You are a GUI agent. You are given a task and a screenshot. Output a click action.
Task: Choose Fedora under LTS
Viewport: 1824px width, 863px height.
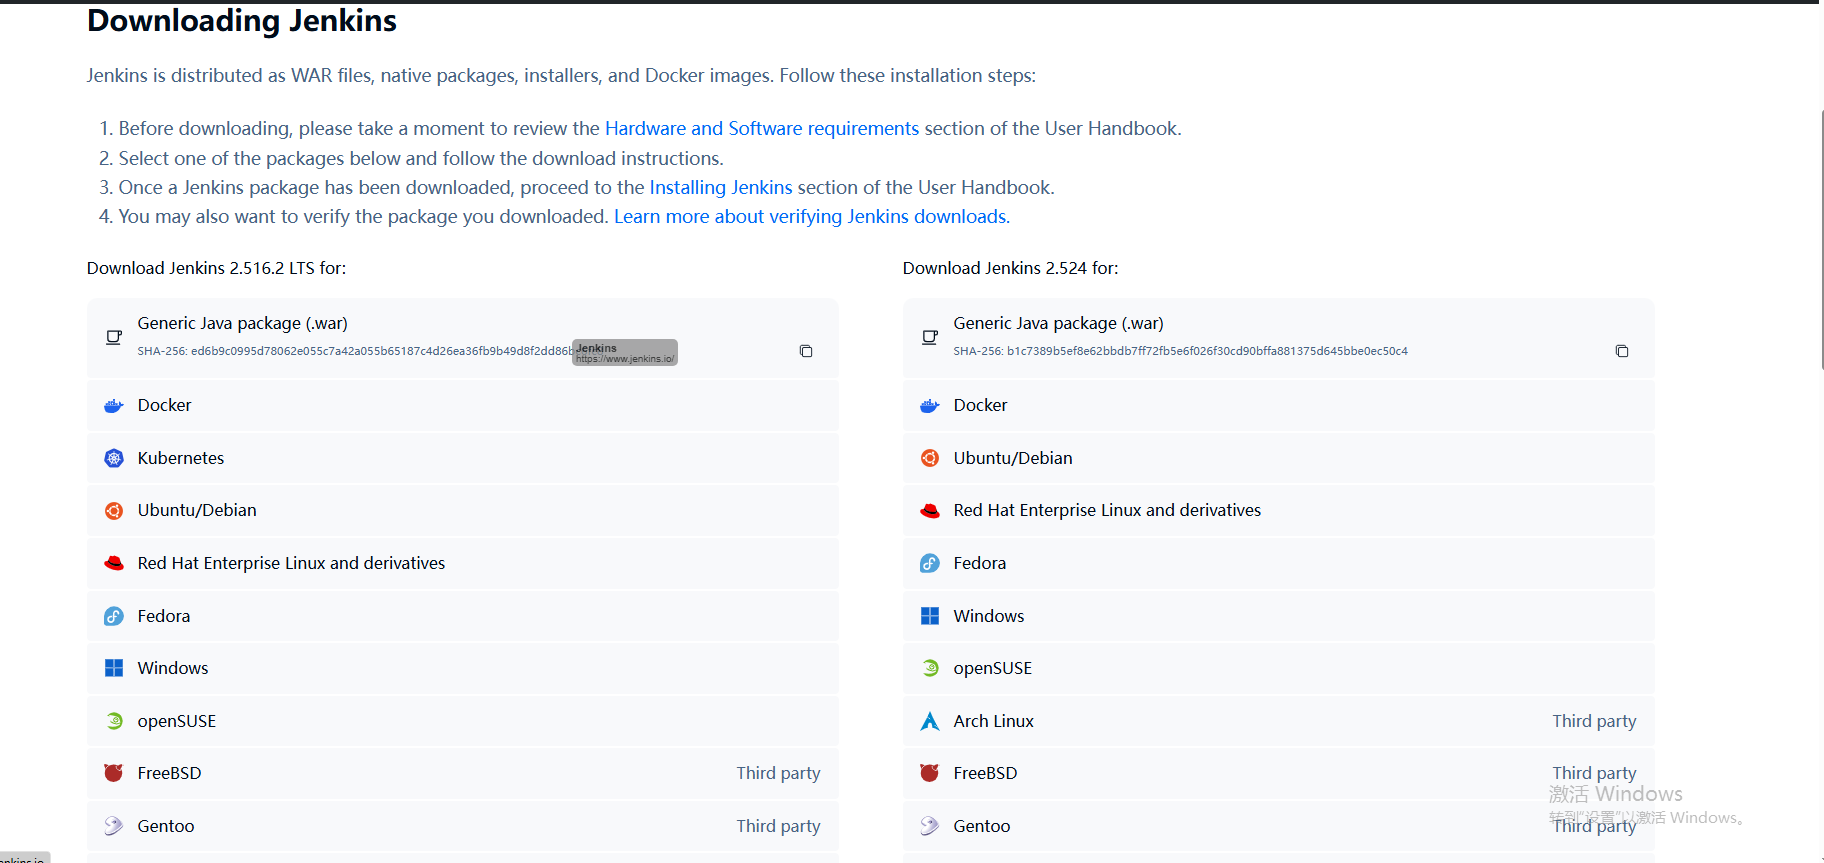click(463, 616)
